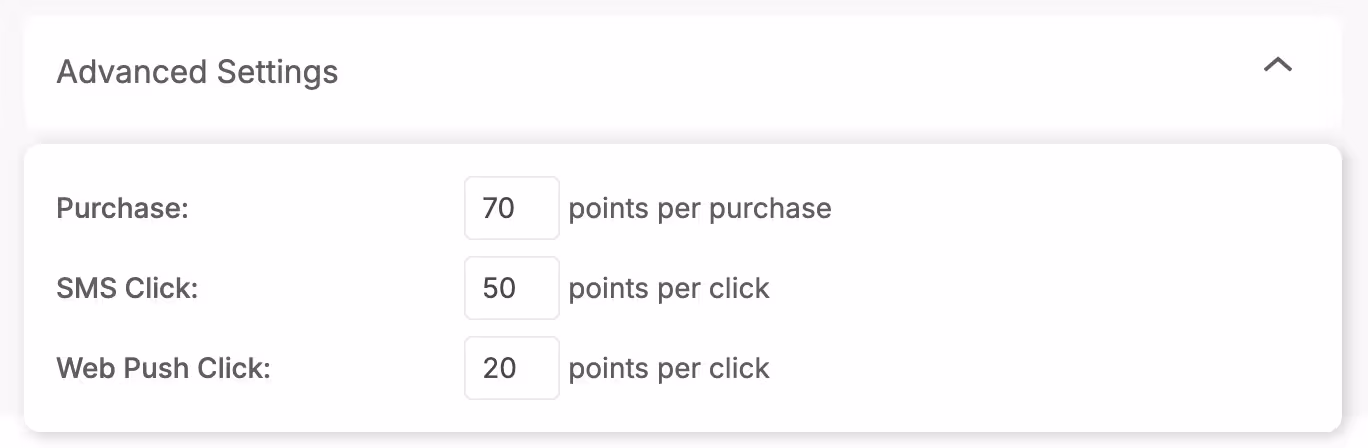Select the box showing 70 points
Image resolution: width=1368 pixels, height=448 pixels.
coord(511,208)
